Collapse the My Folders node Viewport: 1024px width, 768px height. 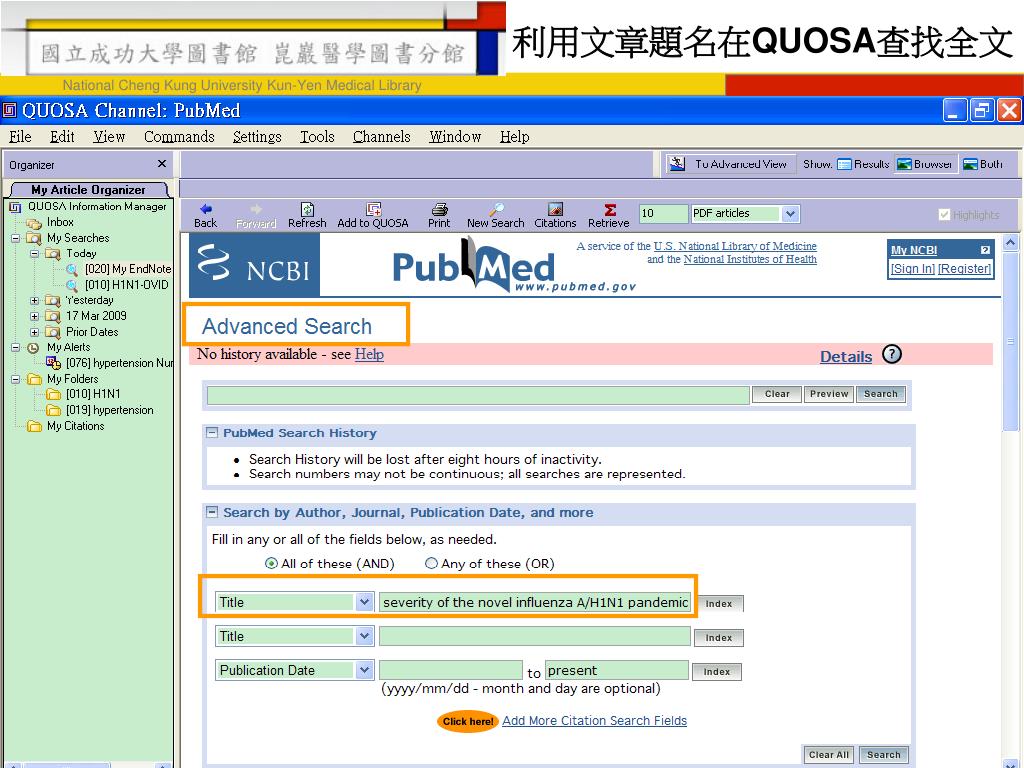pos(16,379)
